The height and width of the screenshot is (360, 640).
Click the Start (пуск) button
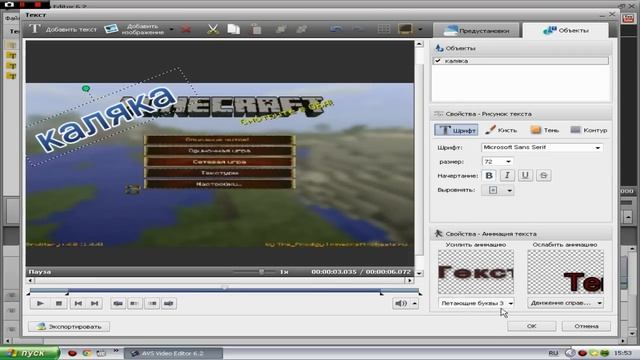click(x=29, y=353)
